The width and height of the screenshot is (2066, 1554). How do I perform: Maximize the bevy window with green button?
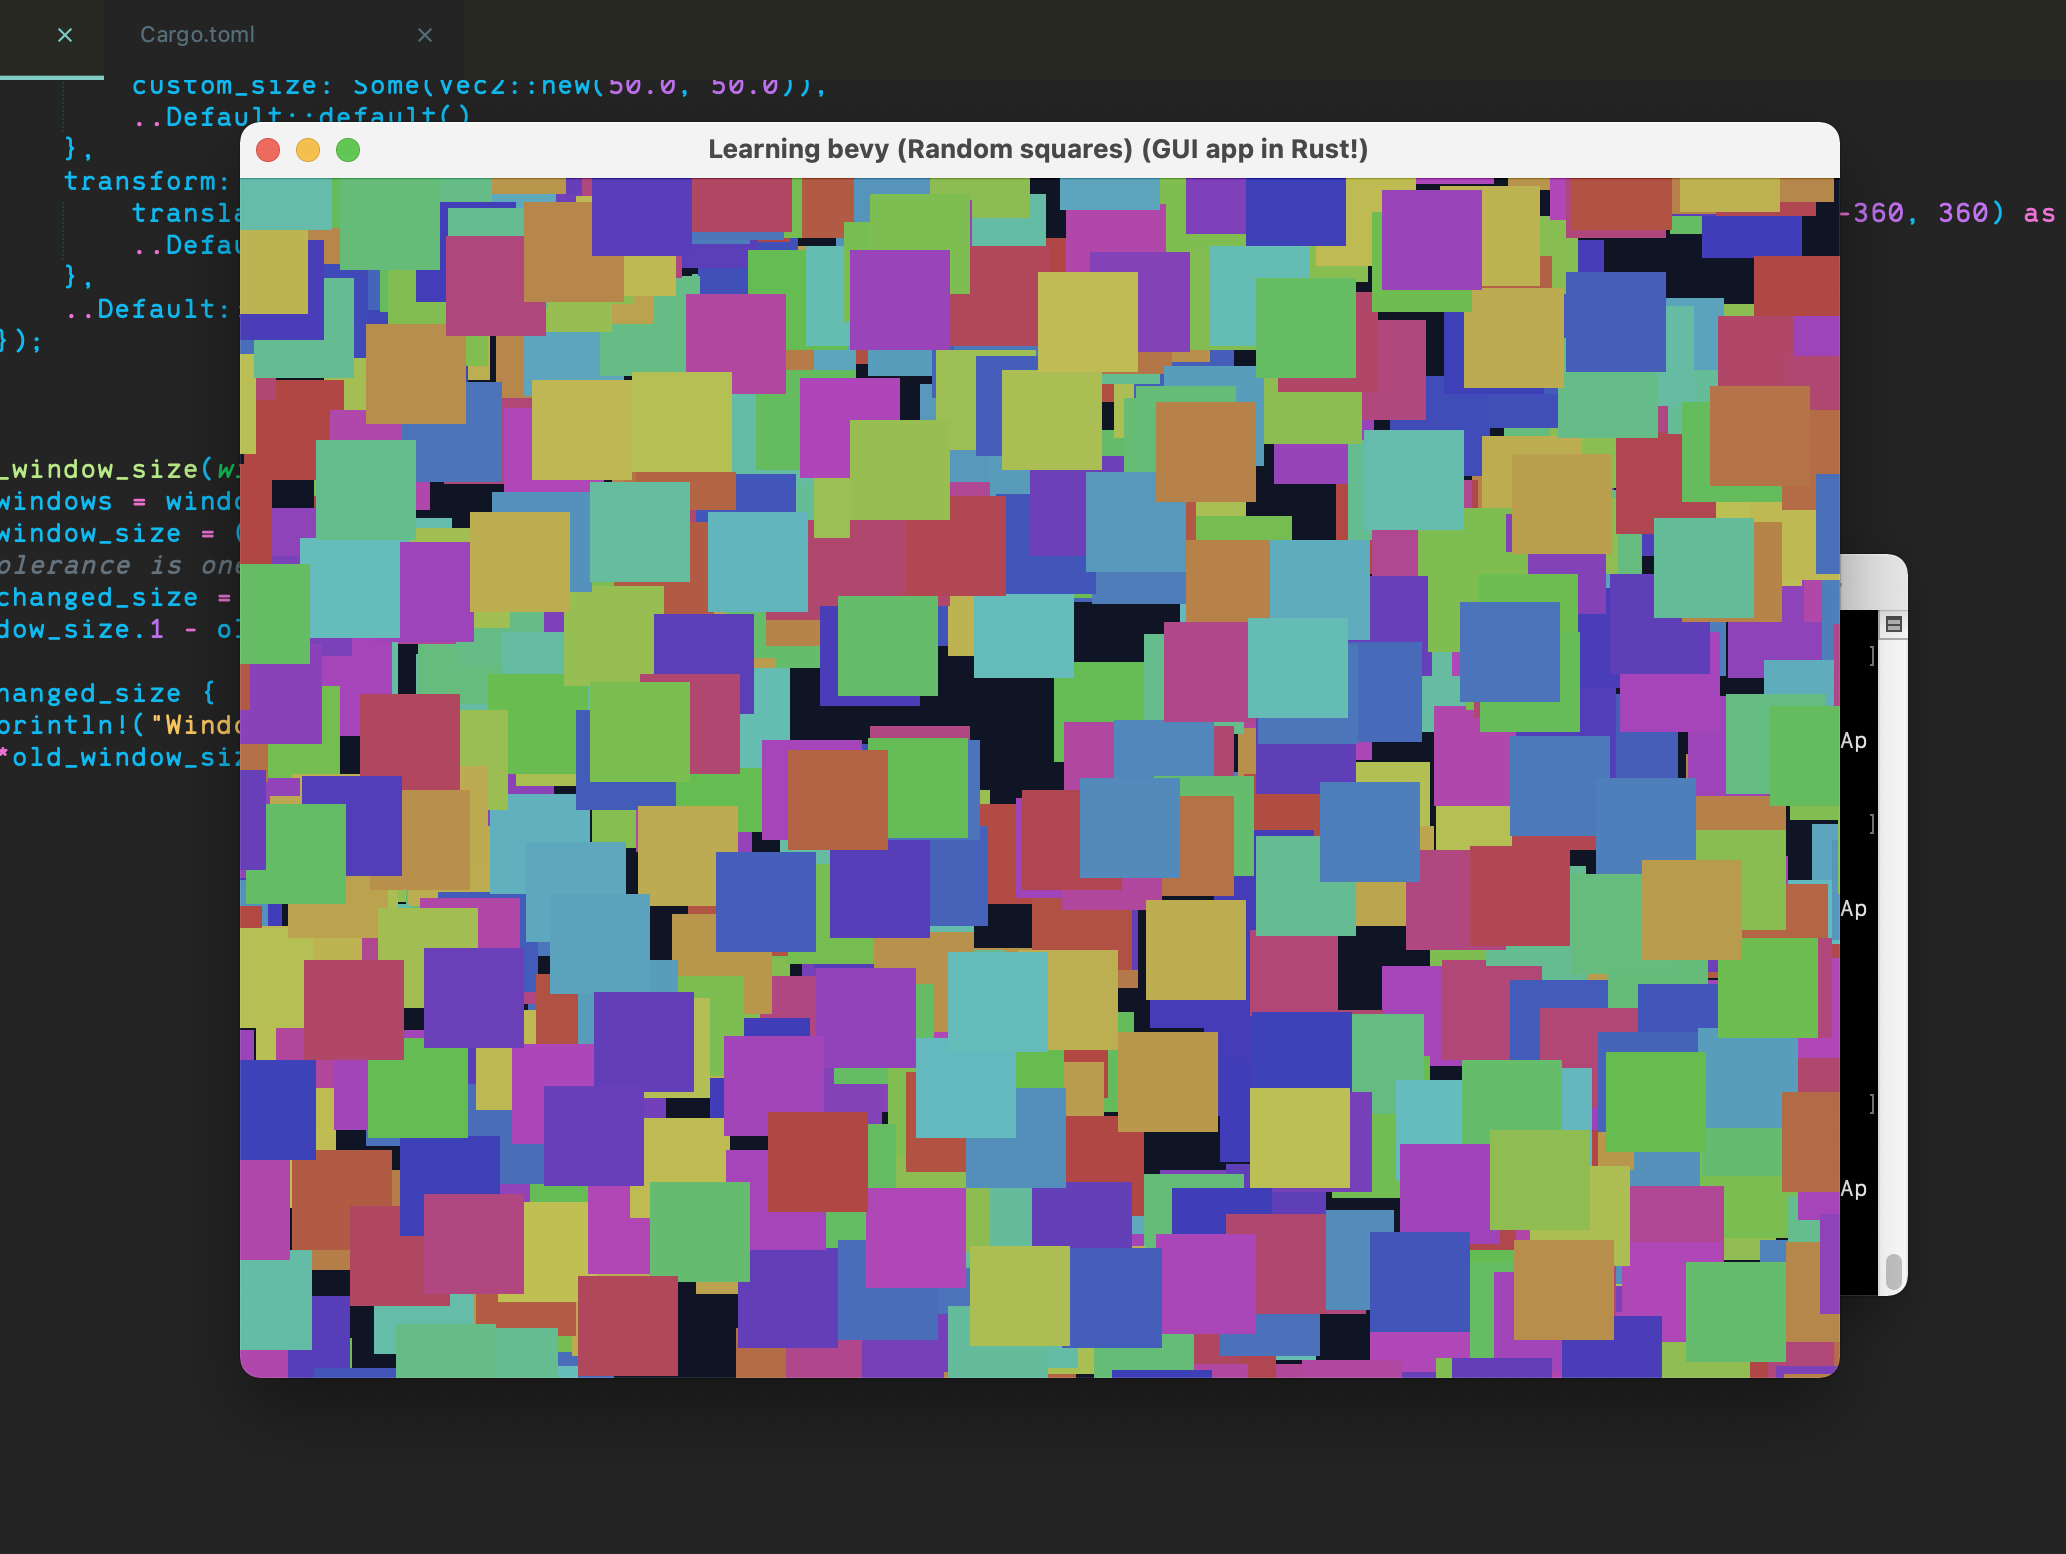[348, 150]
